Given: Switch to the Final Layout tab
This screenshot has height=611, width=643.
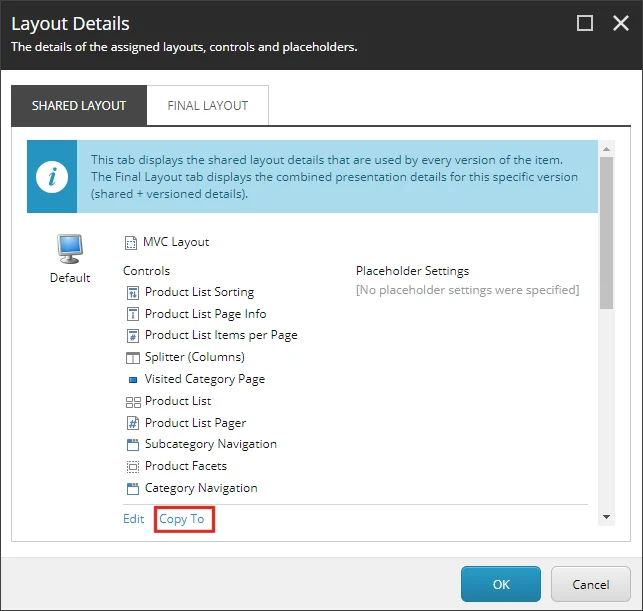Looking at the screenshot, I should pos(207,105).
